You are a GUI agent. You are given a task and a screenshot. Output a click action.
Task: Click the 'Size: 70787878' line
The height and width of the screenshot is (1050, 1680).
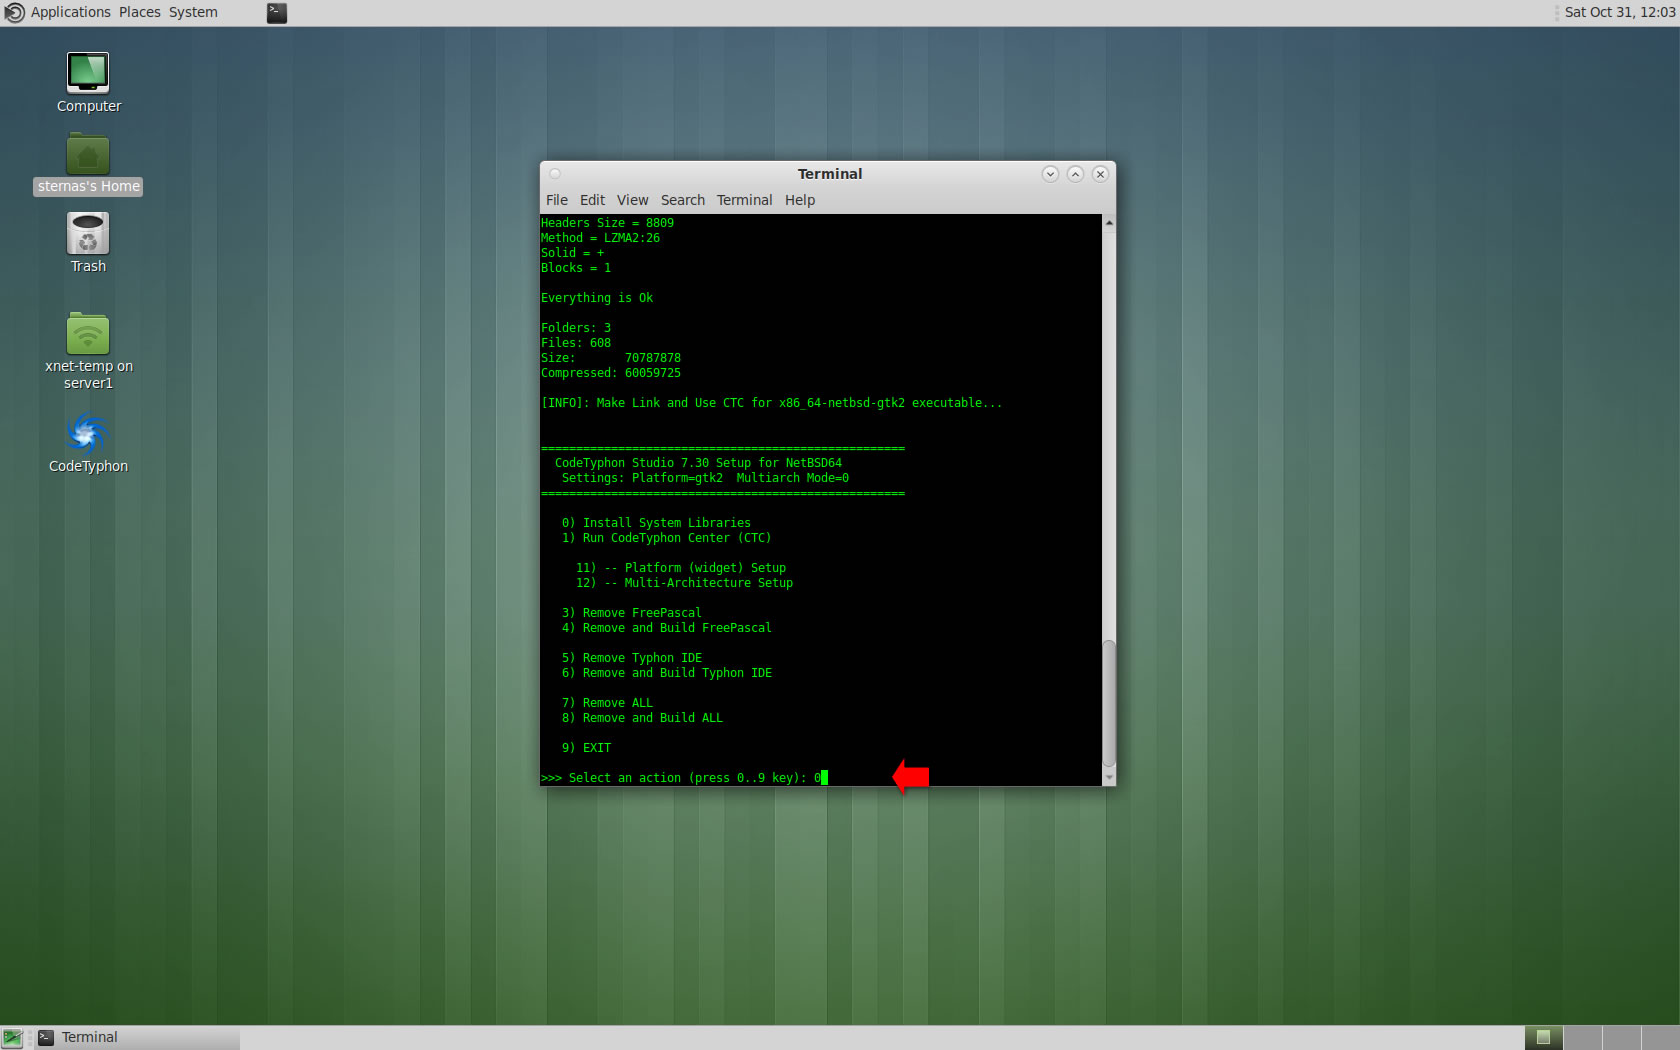(611, 358)
